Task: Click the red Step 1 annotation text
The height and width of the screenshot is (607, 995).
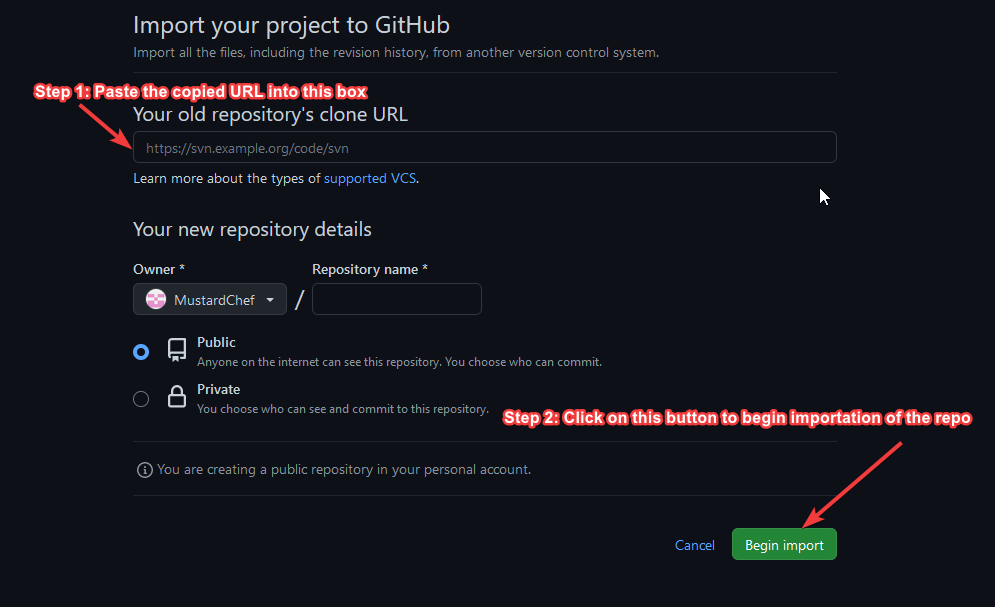Action: click(x=201, y=92)
